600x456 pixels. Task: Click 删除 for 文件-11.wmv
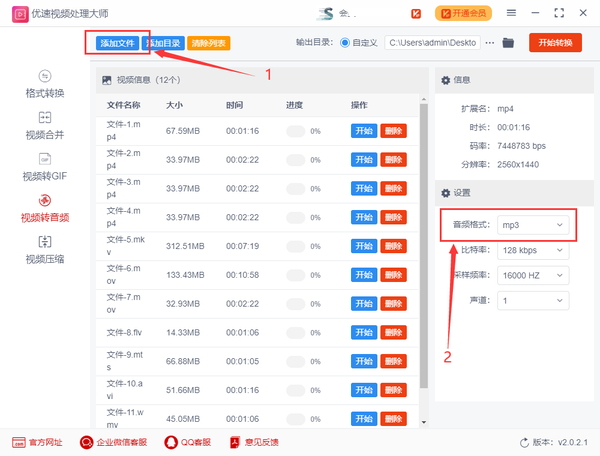tap(393, 419)
